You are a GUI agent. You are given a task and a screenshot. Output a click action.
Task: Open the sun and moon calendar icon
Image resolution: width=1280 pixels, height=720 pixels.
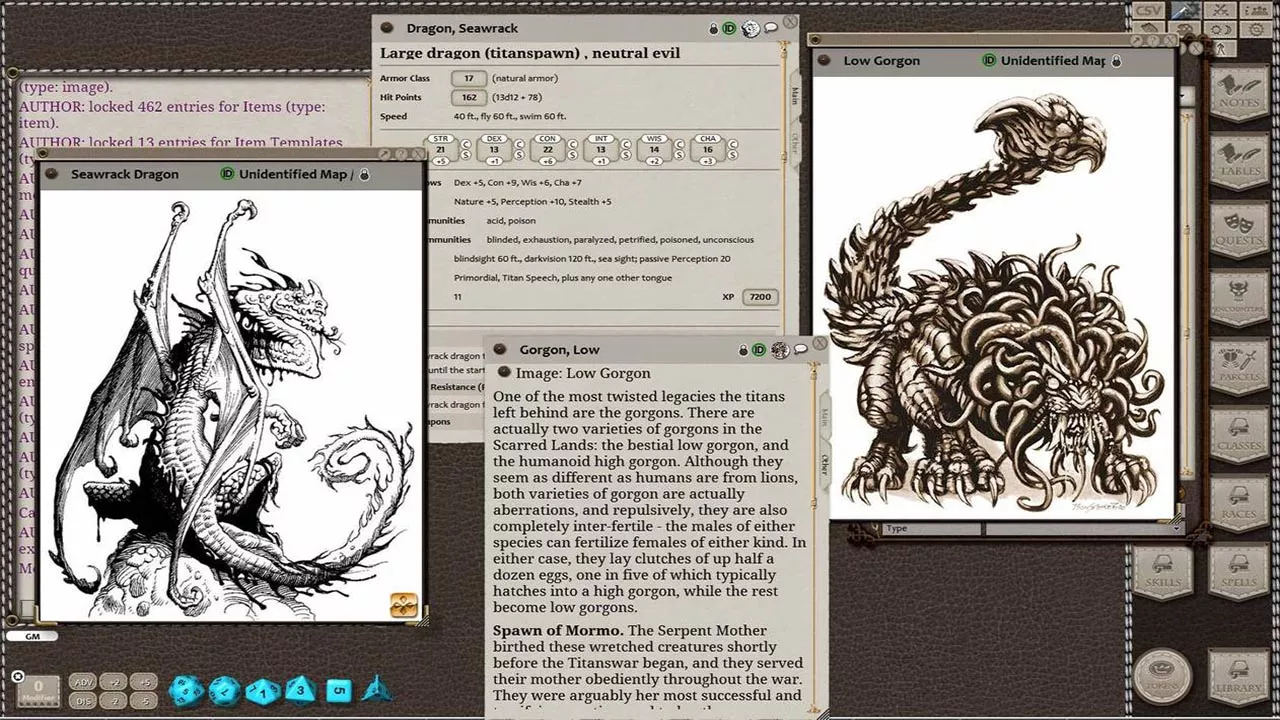[x=1221, y=30]
